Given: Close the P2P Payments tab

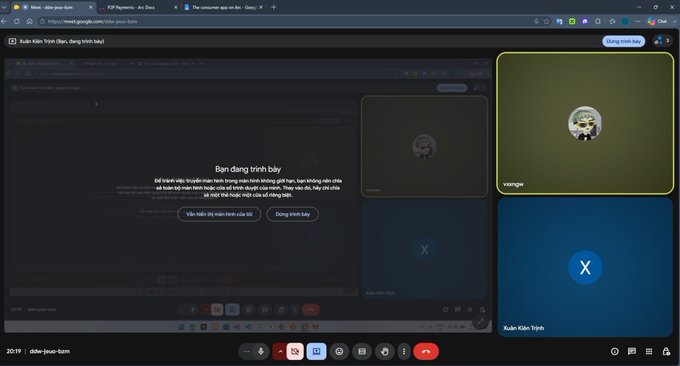Looking at the screenshot, I should pos(176,7).
